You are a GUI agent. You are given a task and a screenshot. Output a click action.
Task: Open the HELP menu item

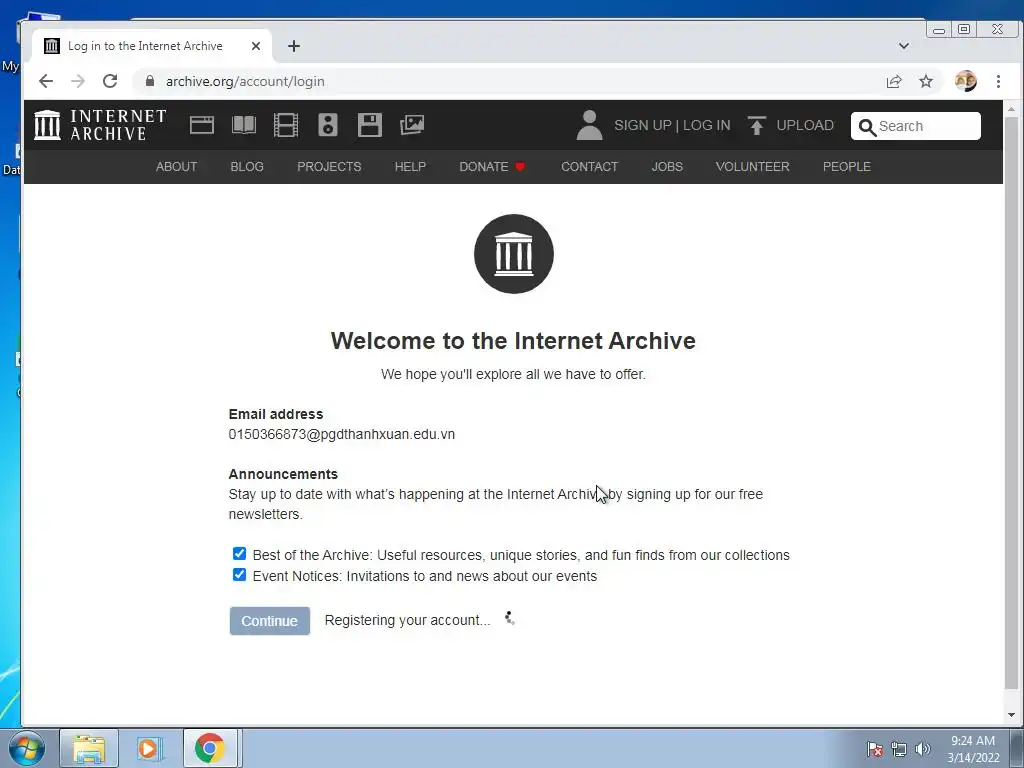(410, 167)
